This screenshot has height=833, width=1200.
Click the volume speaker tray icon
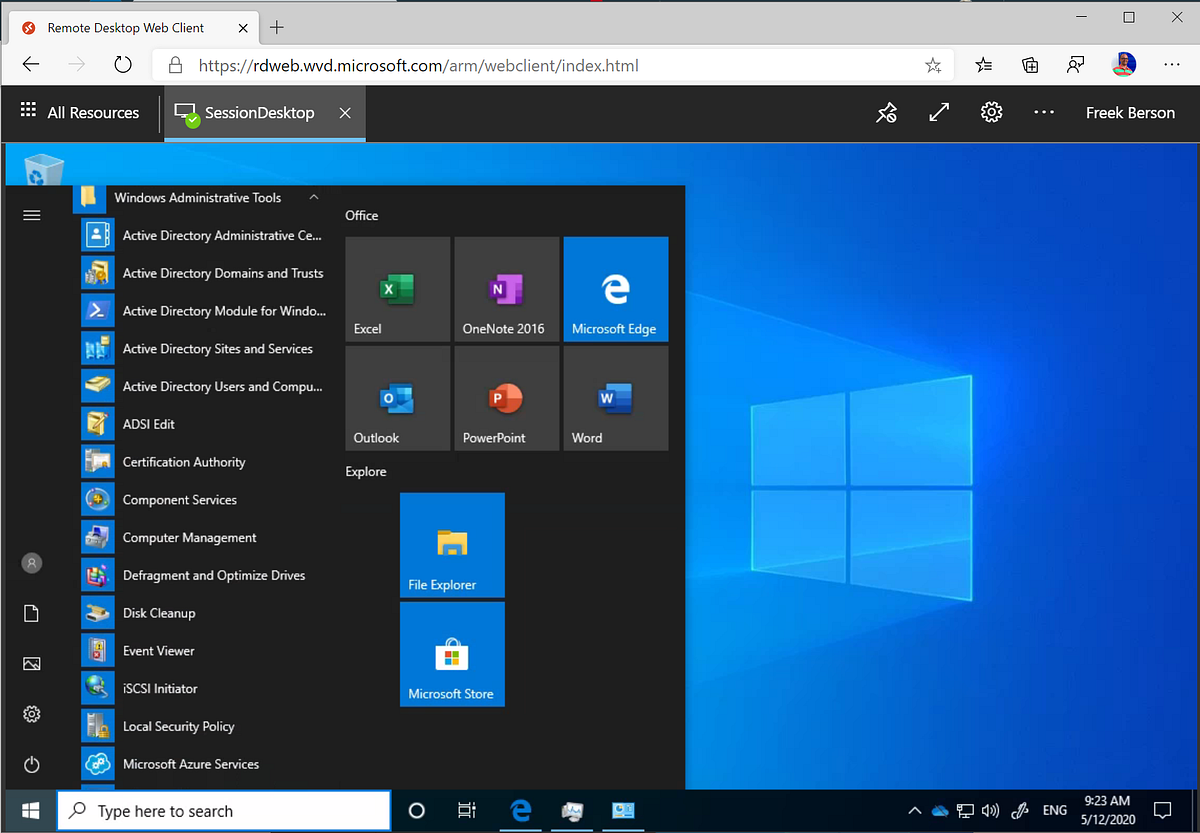pos(991,811)
